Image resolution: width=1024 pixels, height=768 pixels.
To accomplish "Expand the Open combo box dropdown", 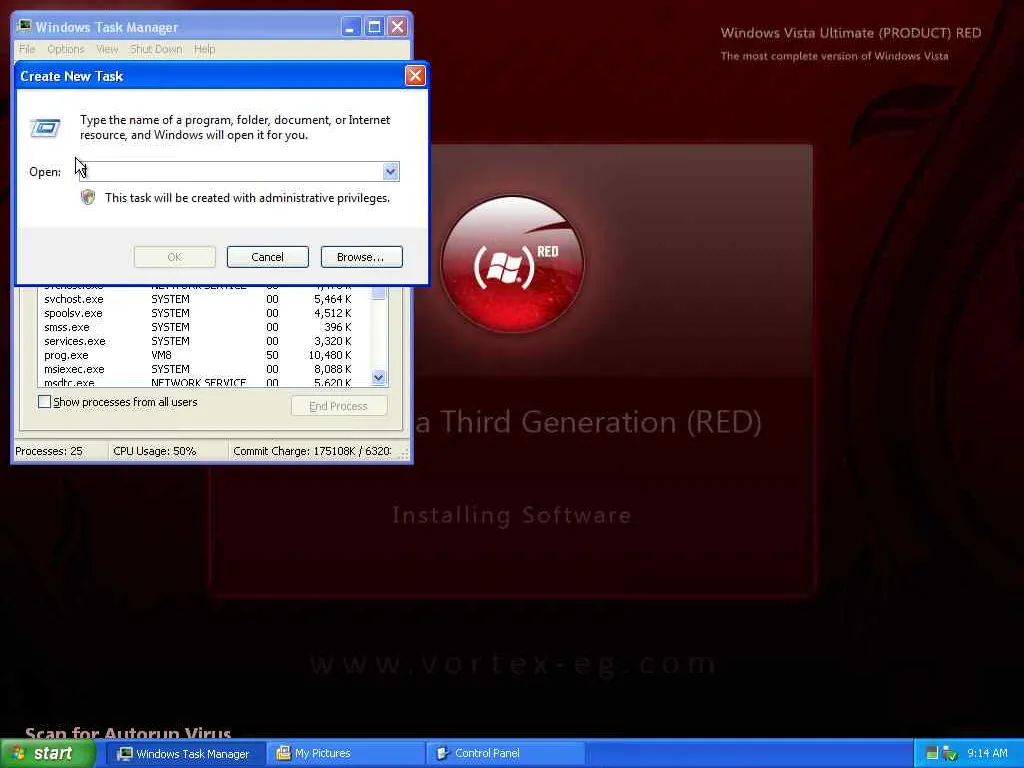I will (390, 172).
